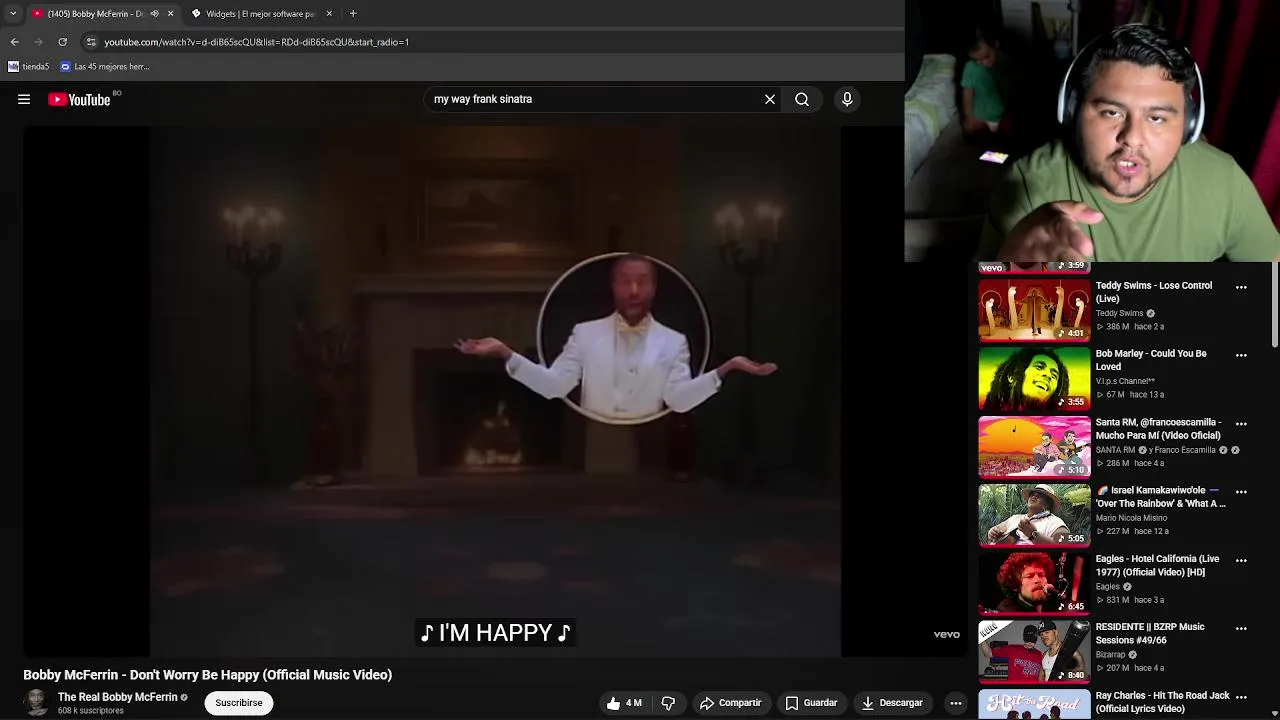Dislike the video

click(x=668, y=703)
